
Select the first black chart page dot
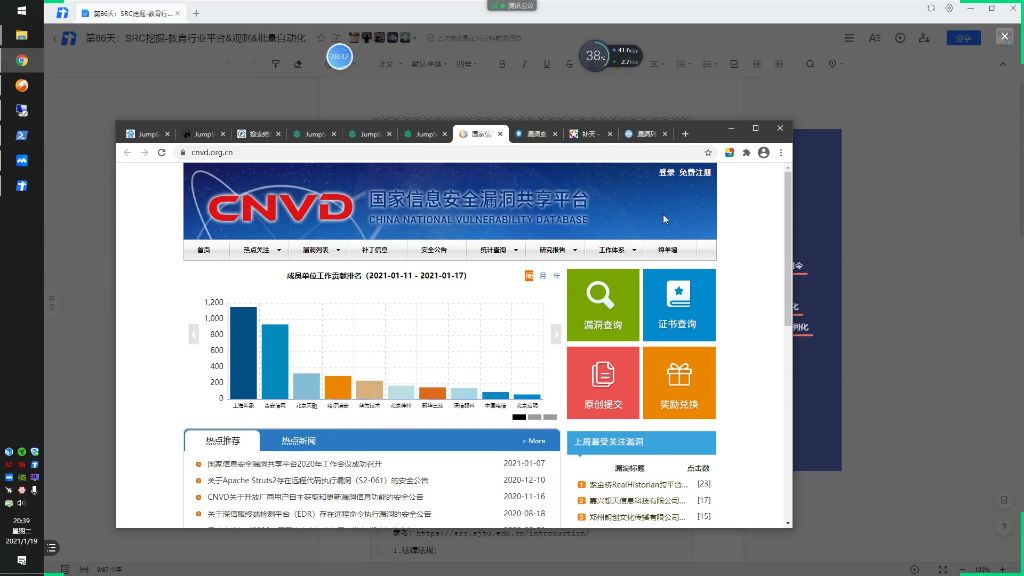519,417
